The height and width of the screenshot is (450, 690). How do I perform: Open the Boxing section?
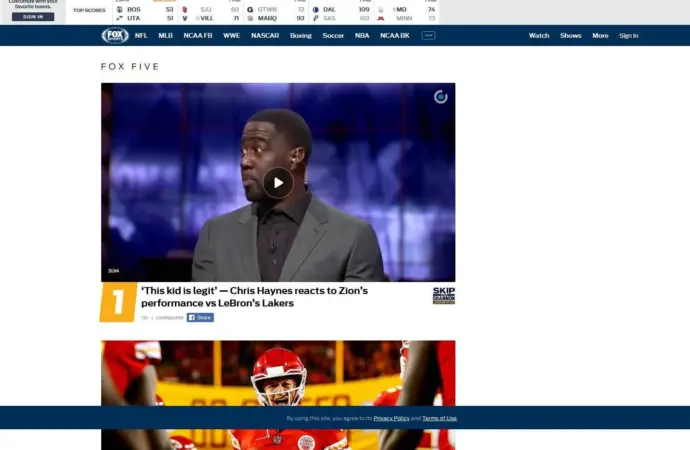tap(301, 36)
